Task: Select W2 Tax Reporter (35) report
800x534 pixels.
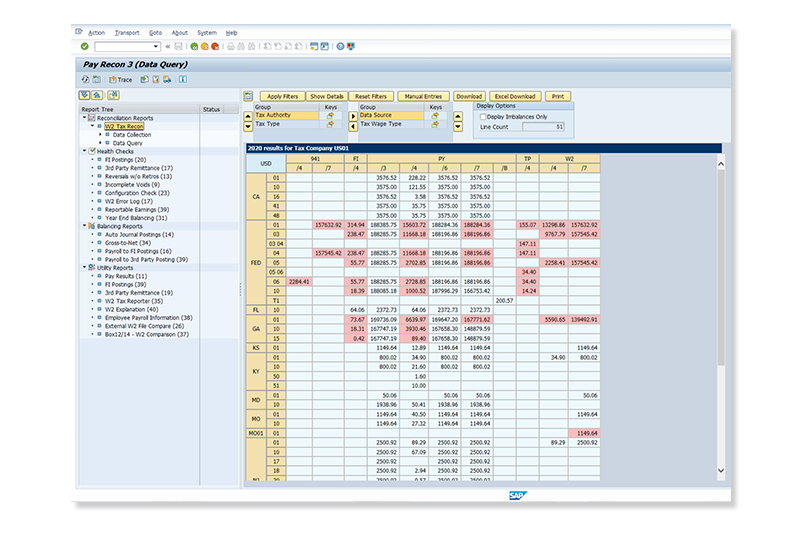Action: (x=134, y=301)
